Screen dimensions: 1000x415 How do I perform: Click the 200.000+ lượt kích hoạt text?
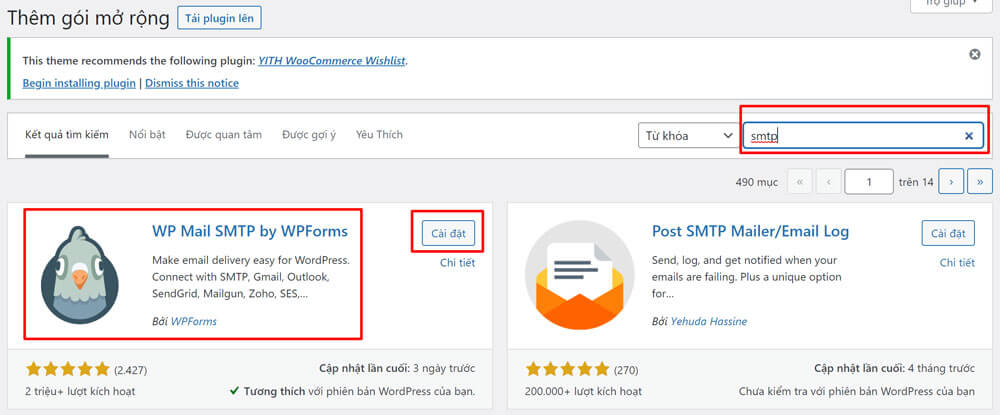tap(584, 391)
